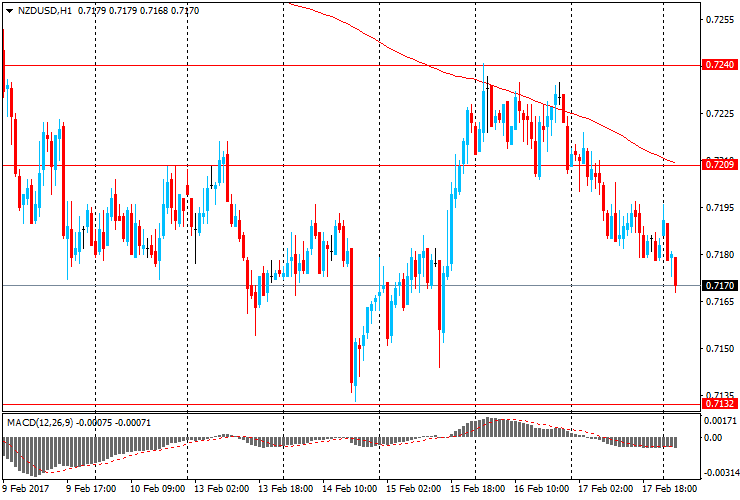Screen dimensions: 740x500
Task: Click the 0.7255 price axis value
Action: coord(719,19)
